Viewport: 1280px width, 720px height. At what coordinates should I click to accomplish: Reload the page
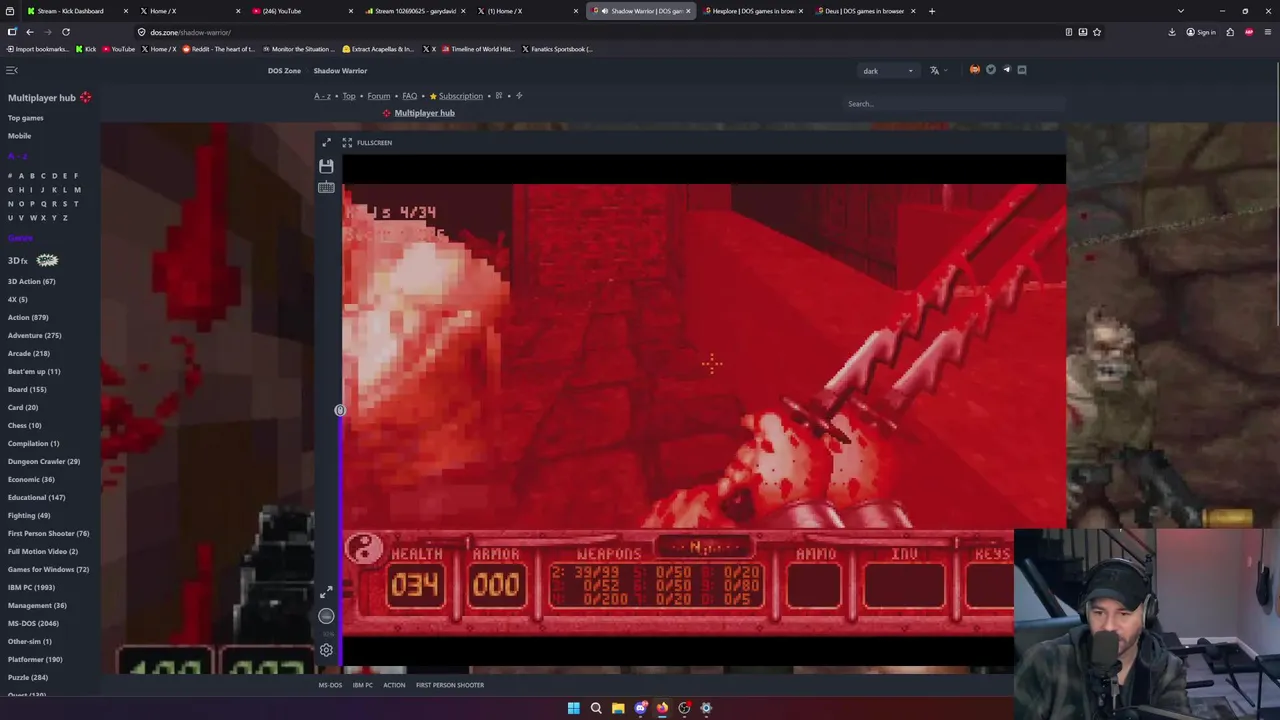pos(66,32)
